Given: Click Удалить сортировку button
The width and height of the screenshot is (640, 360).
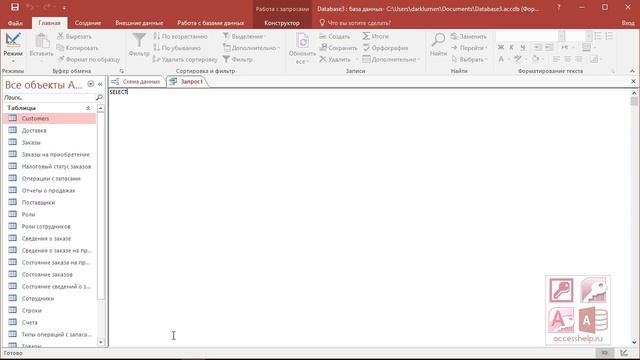Looking at the screenshot, I should pos(185,59).
